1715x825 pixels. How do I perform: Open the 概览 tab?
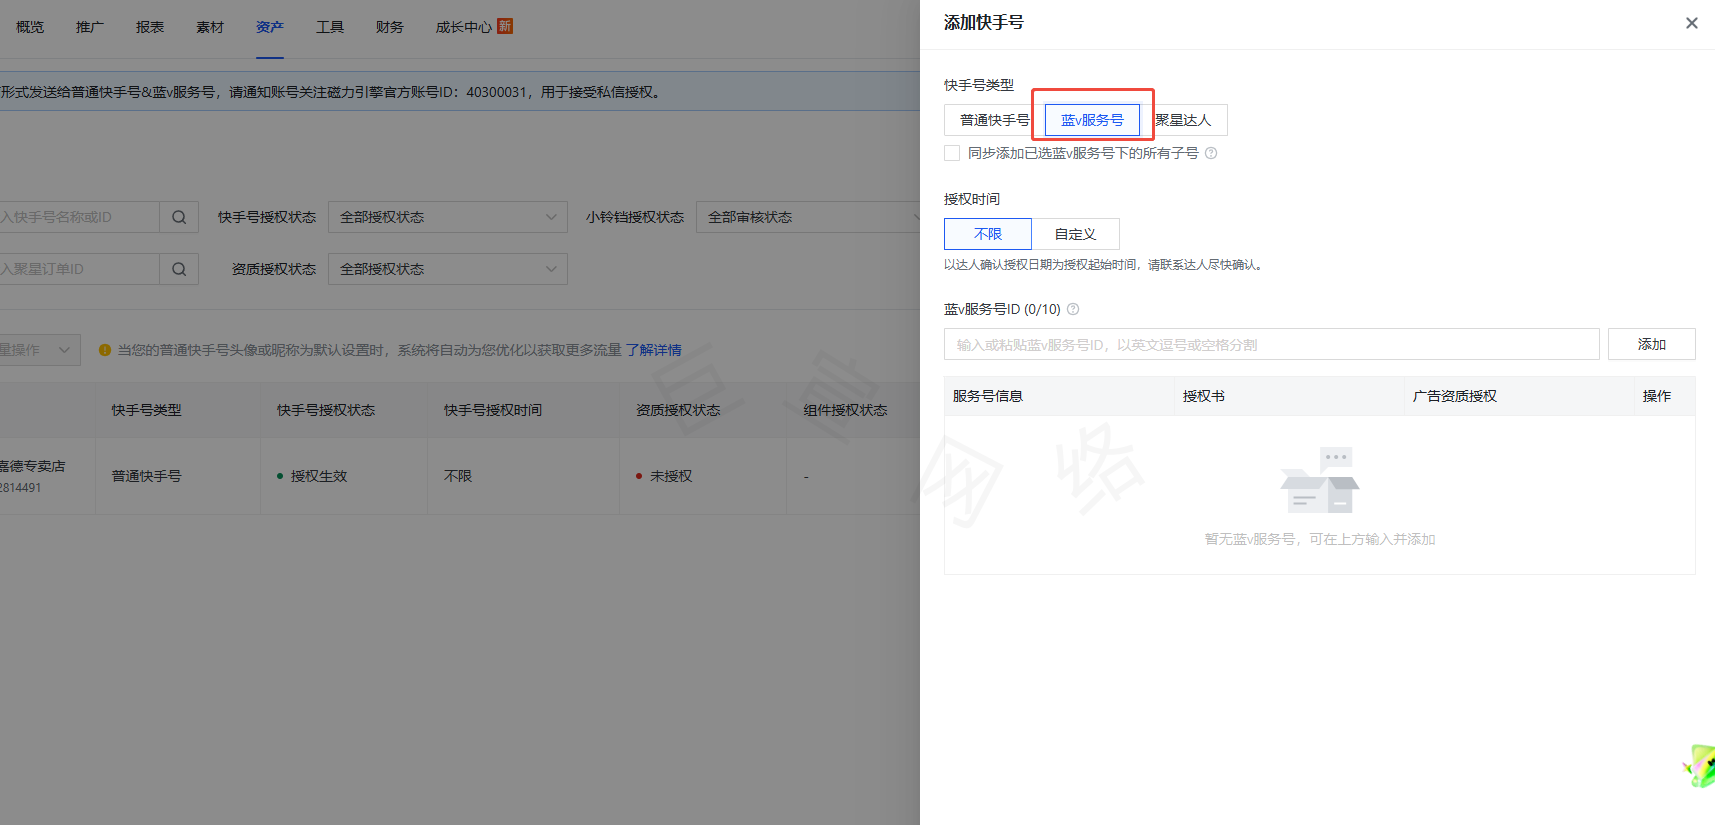pyautogui.click(x=30, y=27)
